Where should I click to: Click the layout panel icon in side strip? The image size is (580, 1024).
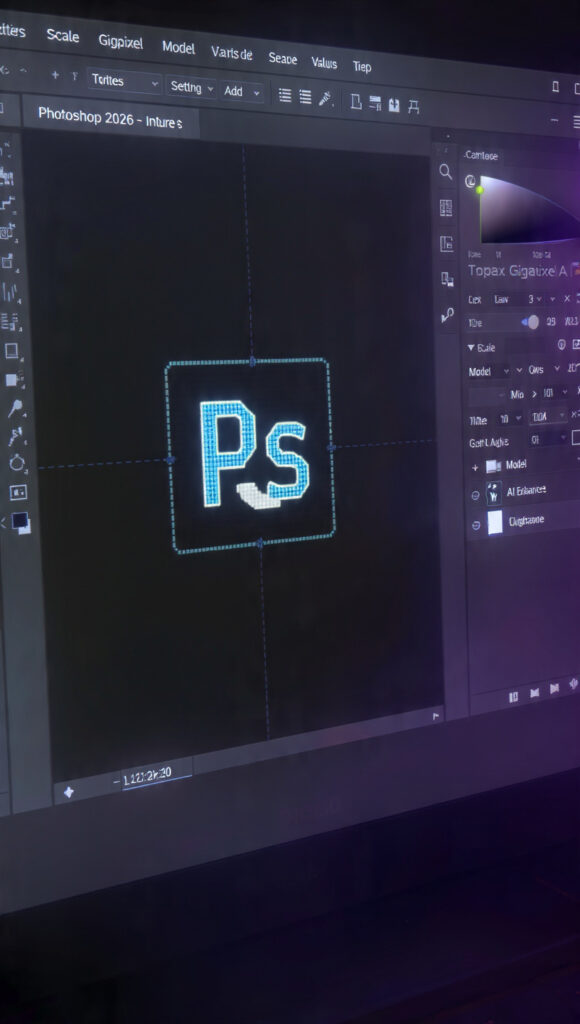click(447, 244)
